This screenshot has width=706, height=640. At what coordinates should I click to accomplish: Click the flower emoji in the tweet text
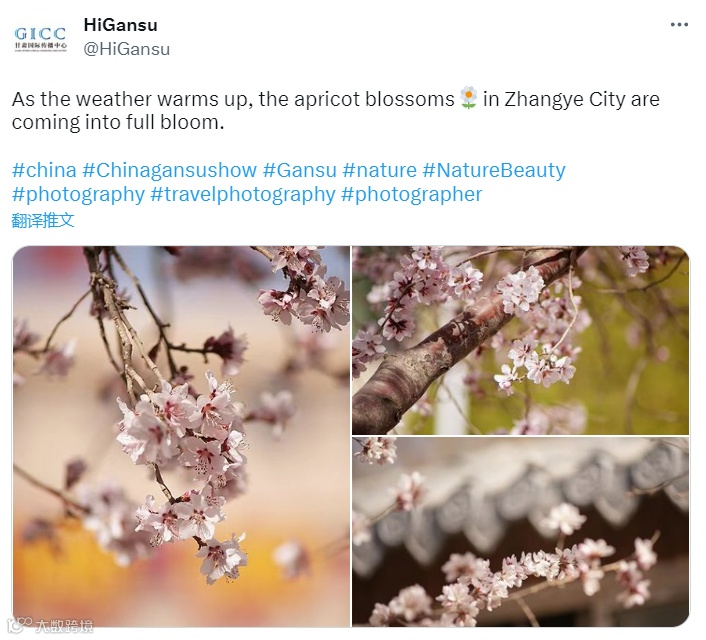click(x=469, y=98)
